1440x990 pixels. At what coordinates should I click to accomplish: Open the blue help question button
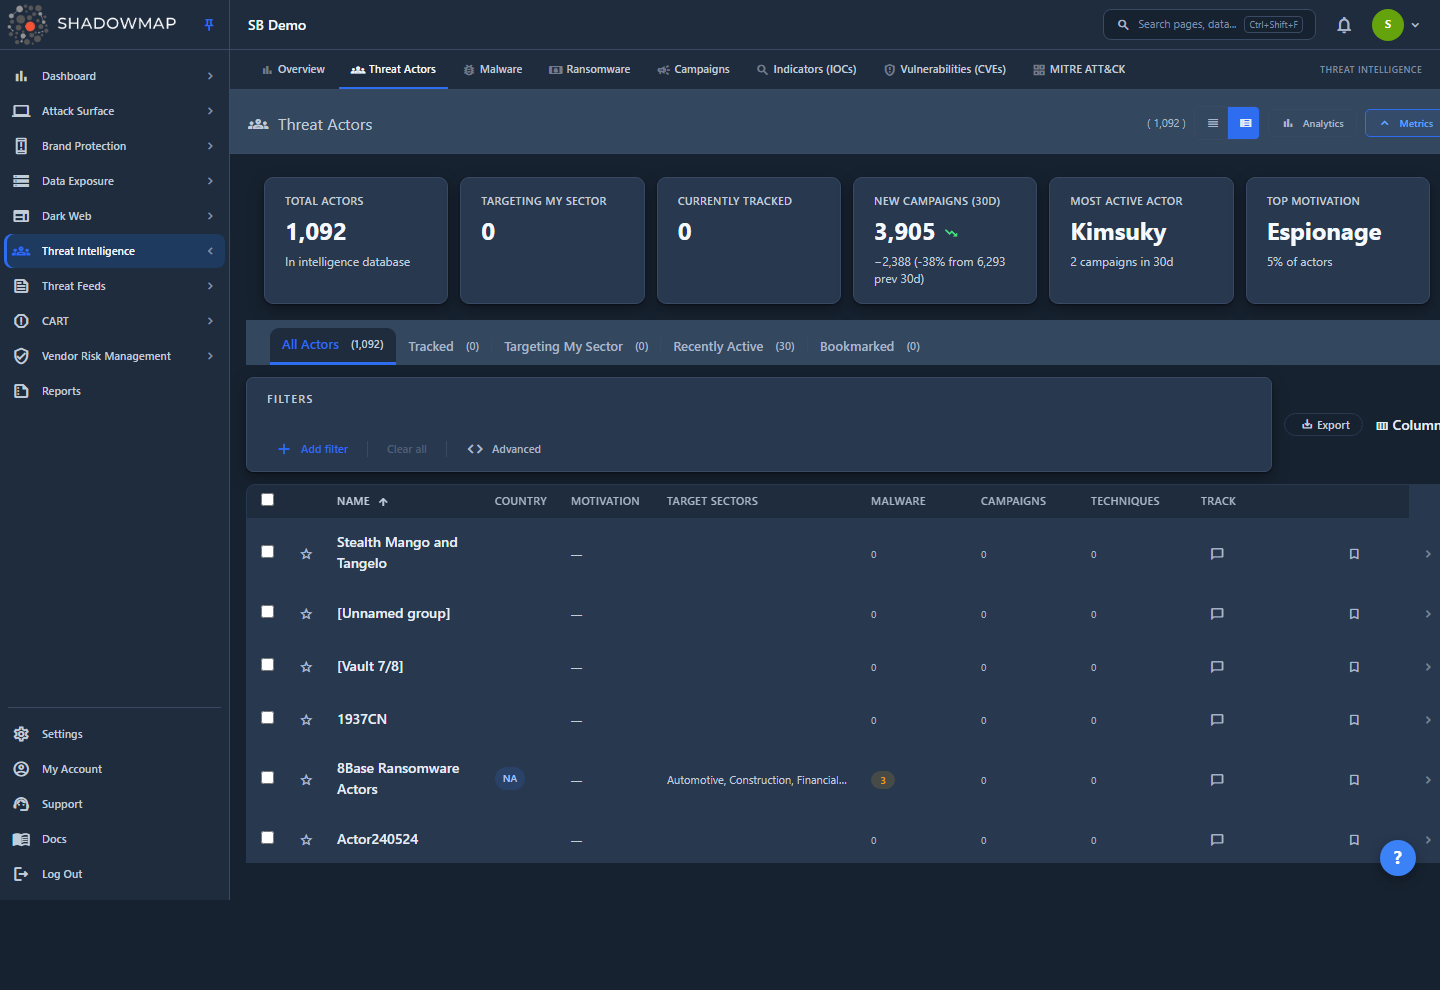1397,857
